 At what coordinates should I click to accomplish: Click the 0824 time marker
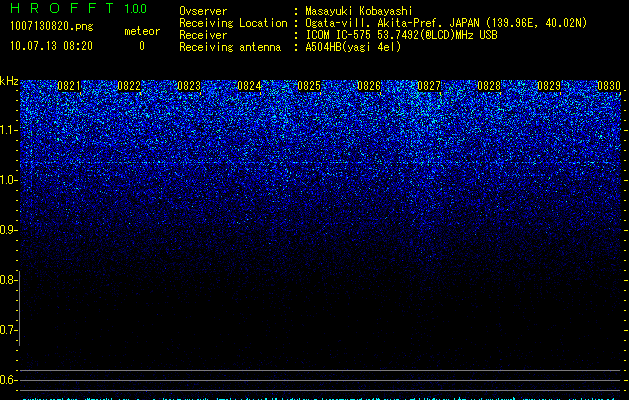249,86
